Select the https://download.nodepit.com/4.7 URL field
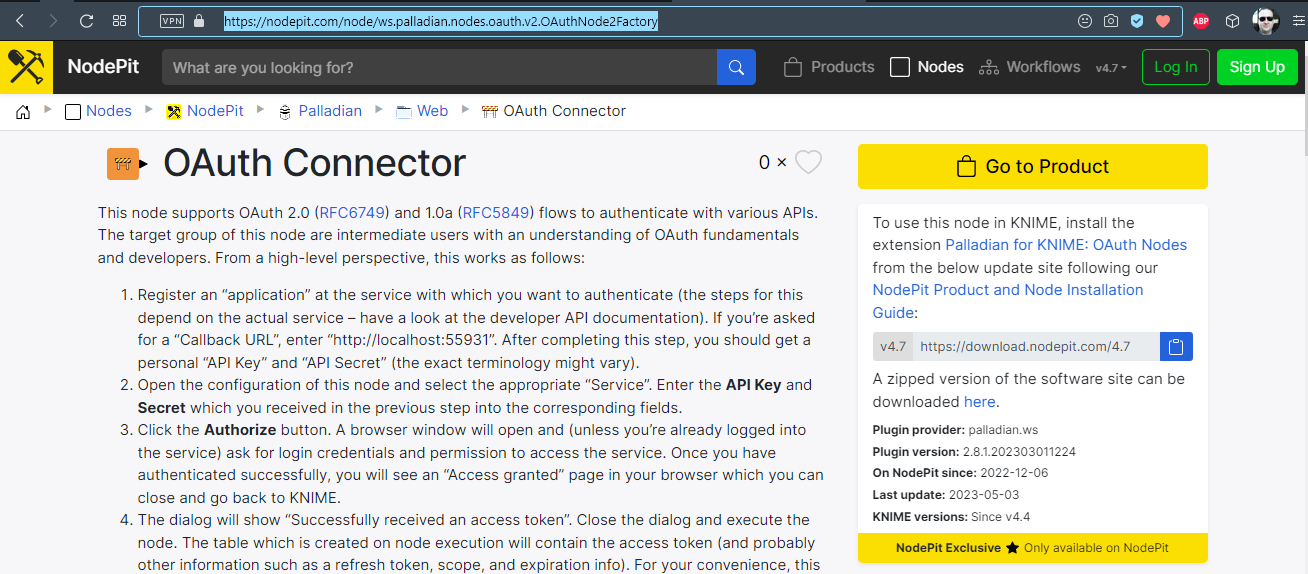The height and width of the screenshot is (574, 1308). click(1036, 347)
